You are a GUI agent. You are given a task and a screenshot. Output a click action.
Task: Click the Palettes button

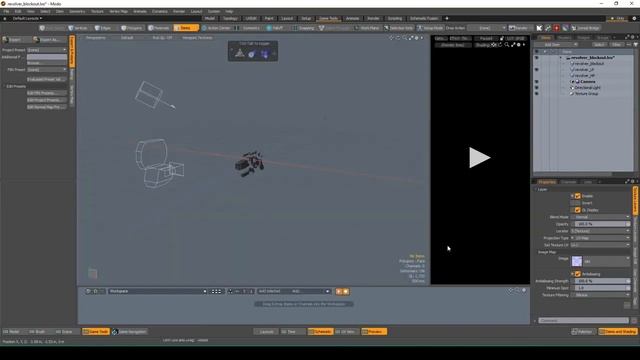(583, 332)
